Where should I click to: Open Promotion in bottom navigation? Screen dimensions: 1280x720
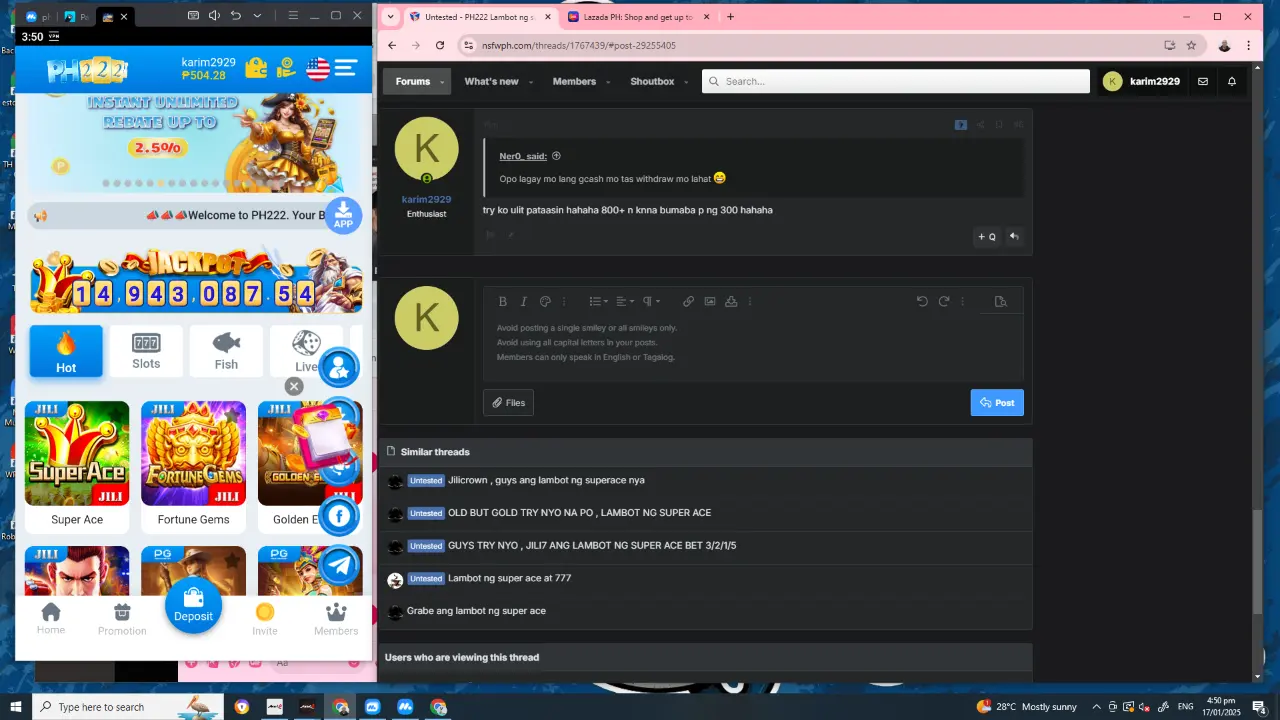click(x=122, y=619)
